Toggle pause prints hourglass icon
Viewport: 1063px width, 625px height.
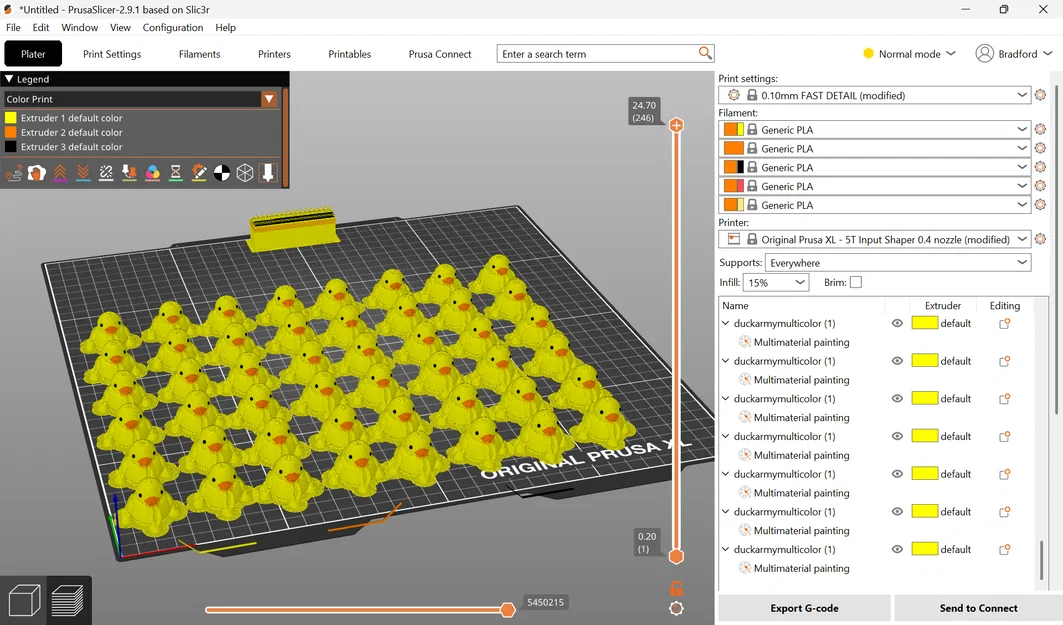click(176, 174)
